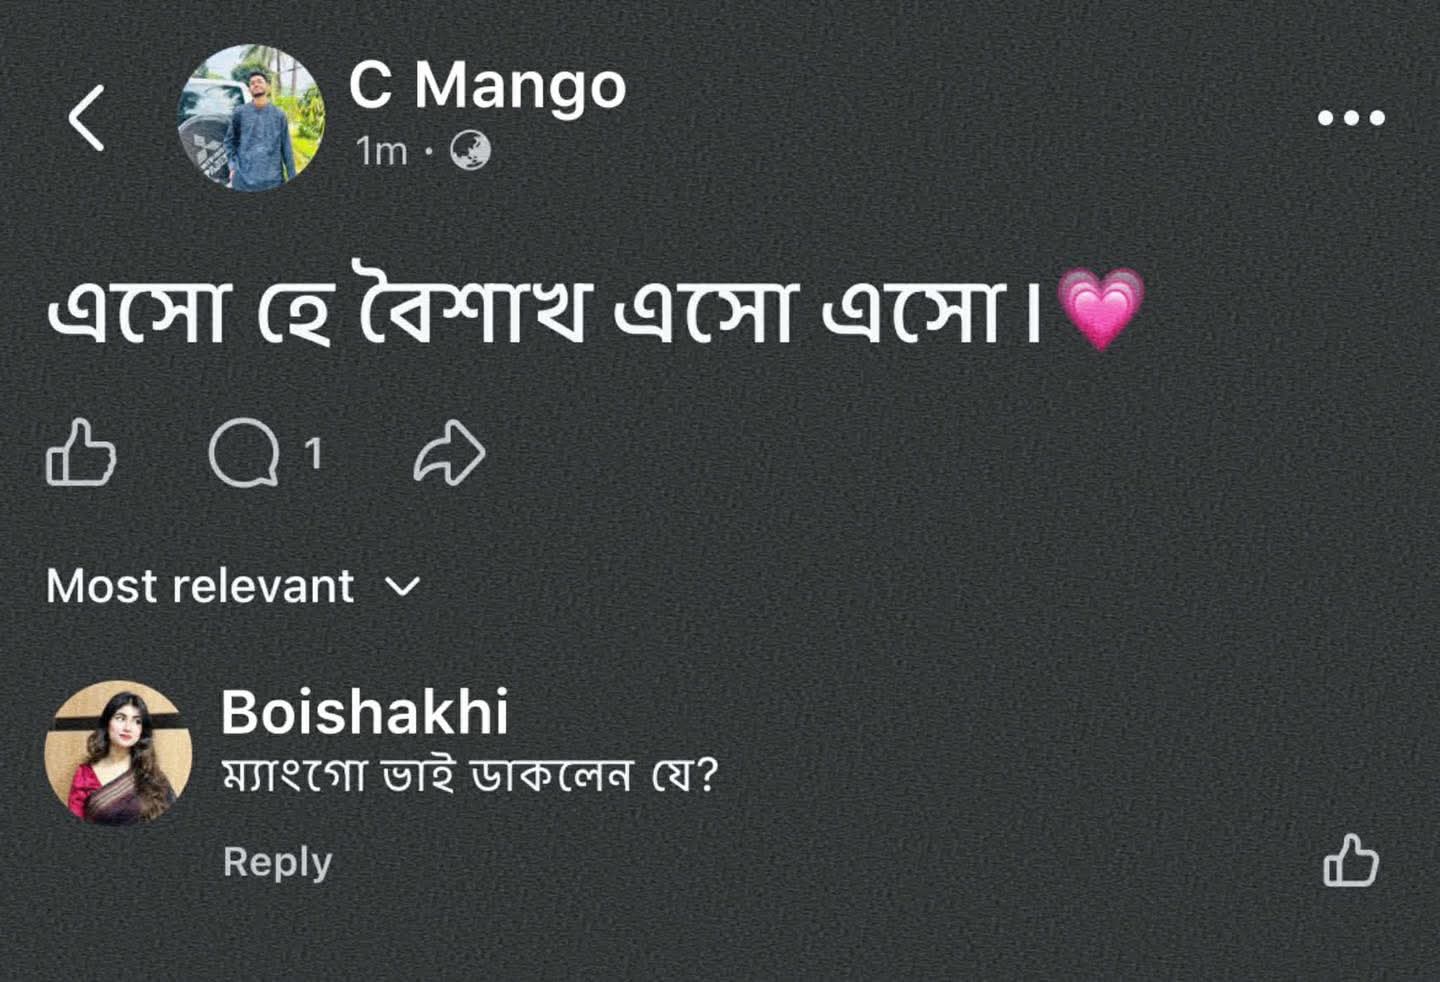
Task: View Boishakhi's profile picture
Action: (118, 753)
